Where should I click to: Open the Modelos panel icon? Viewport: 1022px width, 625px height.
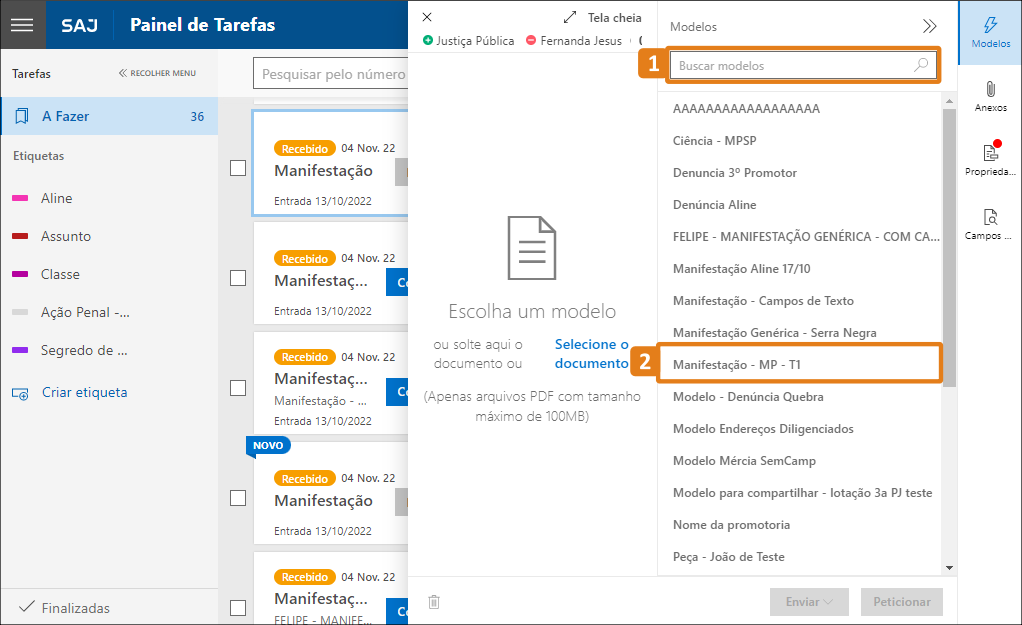tap(990, 32)
